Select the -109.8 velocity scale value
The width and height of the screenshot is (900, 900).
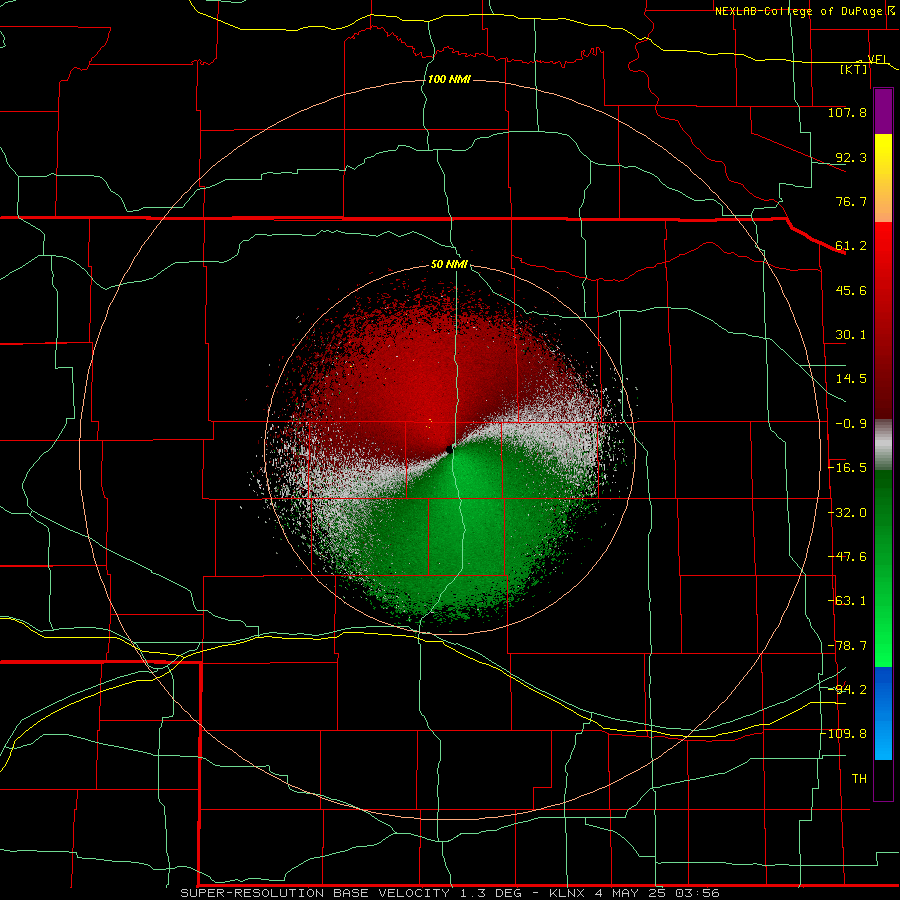pos(844,734)
